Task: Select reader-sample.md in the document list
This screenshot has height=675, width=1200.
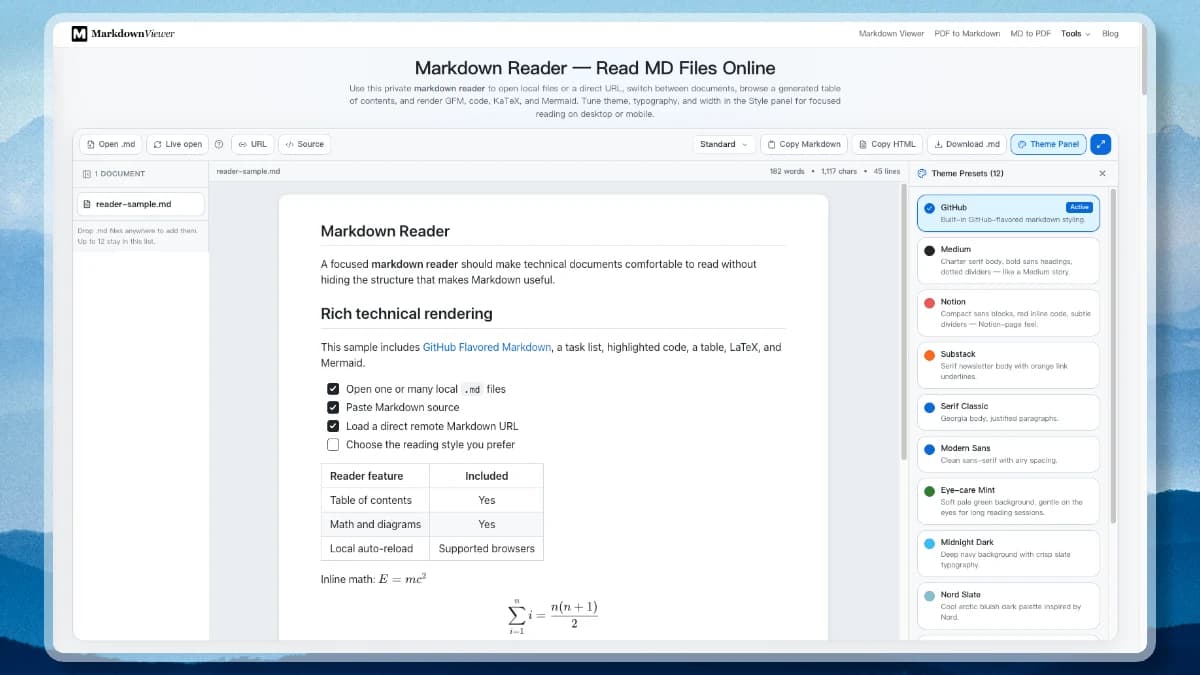Action: click(141, 204)
